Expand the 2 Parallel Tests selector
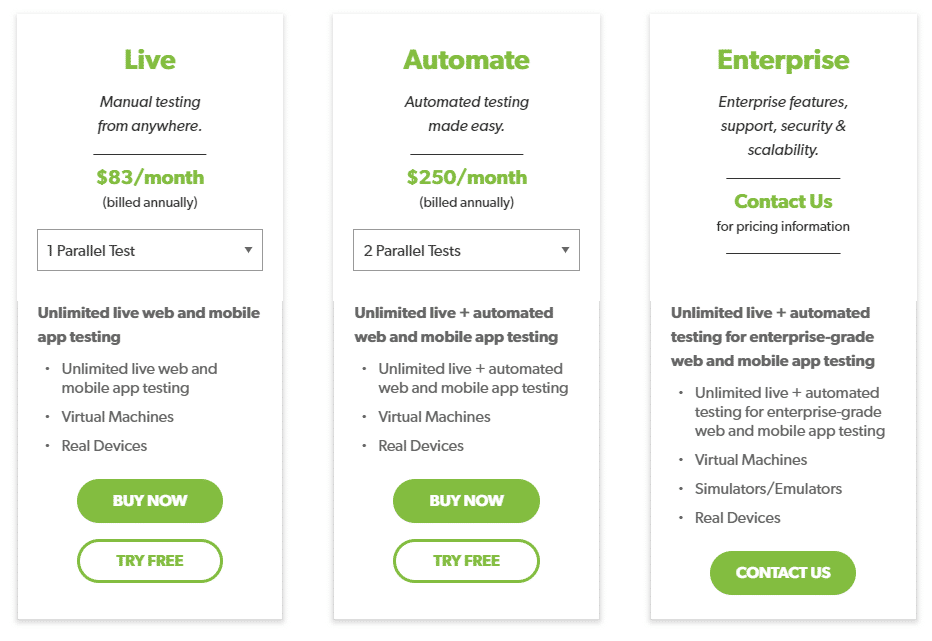The image size is (932, 641). pyautogui.click(x=466, y=249)
